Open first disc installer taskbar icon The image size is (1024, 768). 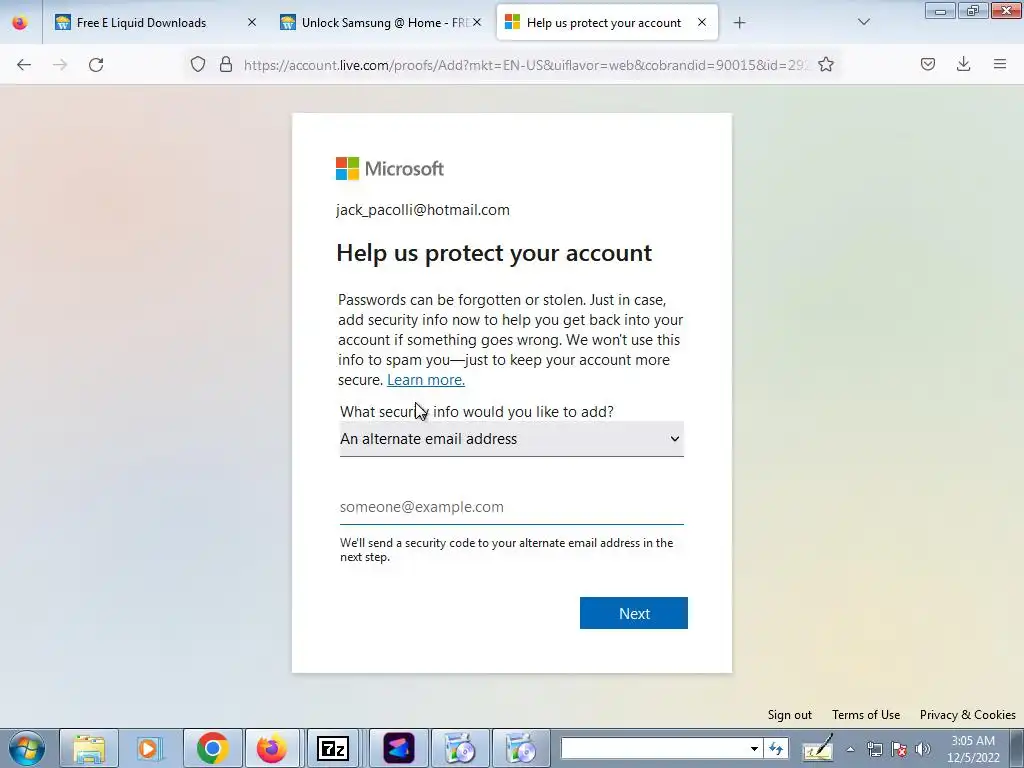(x=460, y=748)
